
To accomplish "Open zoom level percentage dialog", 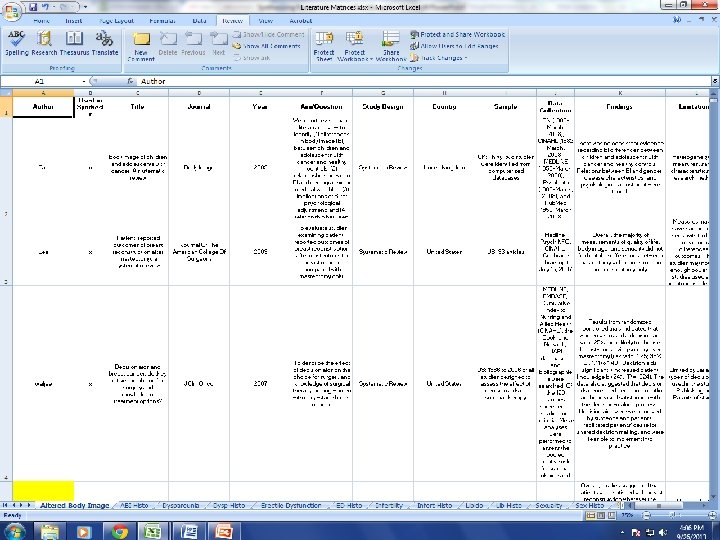I will pyautogui.click(x=627, y=515).
